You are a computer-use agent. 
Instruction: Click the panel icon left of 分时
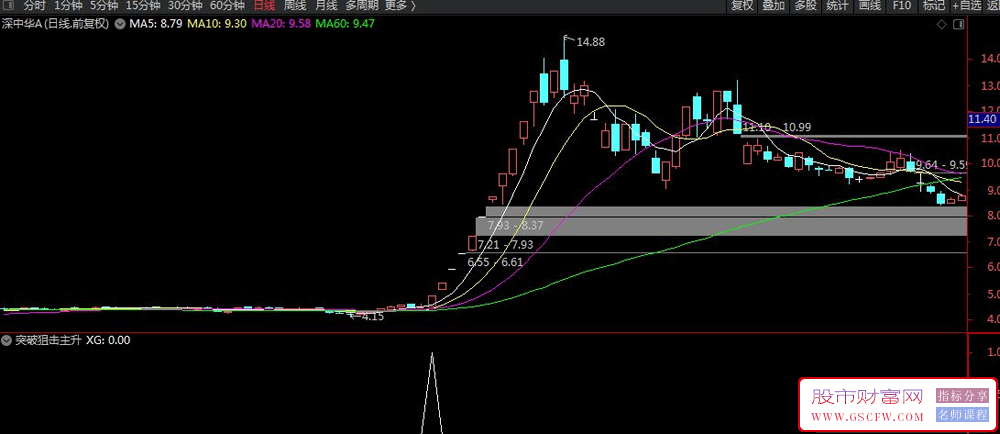coord(10,6)
